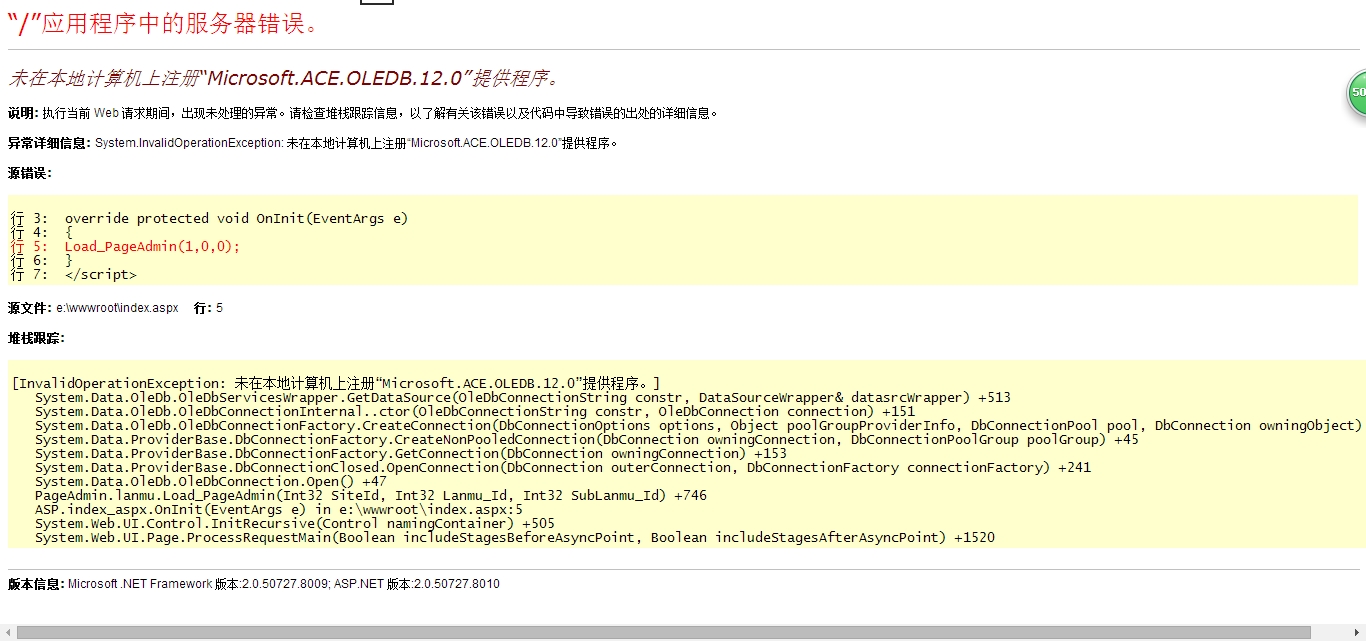Click System.InvalidOperationException in exception details

click(x=189, y=143)
